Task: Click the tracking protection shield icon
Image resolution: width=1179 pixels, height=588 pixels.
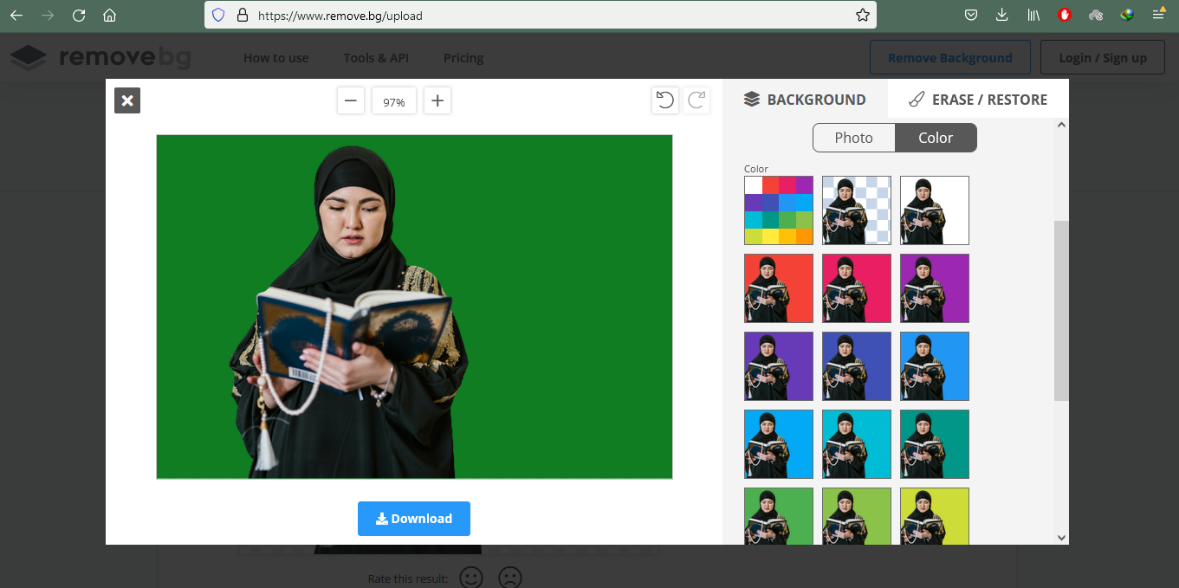Action: coord(218,15)
